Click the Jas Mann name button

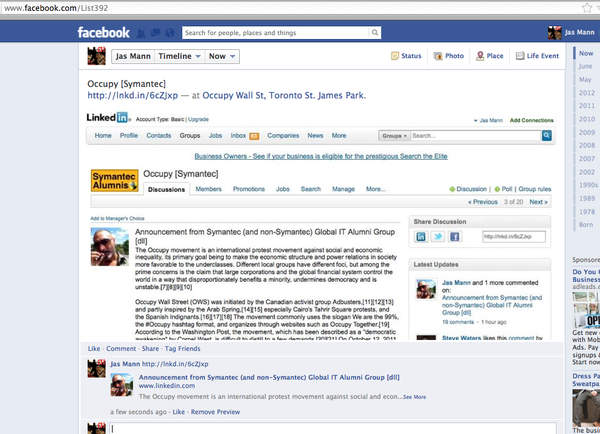133,56
